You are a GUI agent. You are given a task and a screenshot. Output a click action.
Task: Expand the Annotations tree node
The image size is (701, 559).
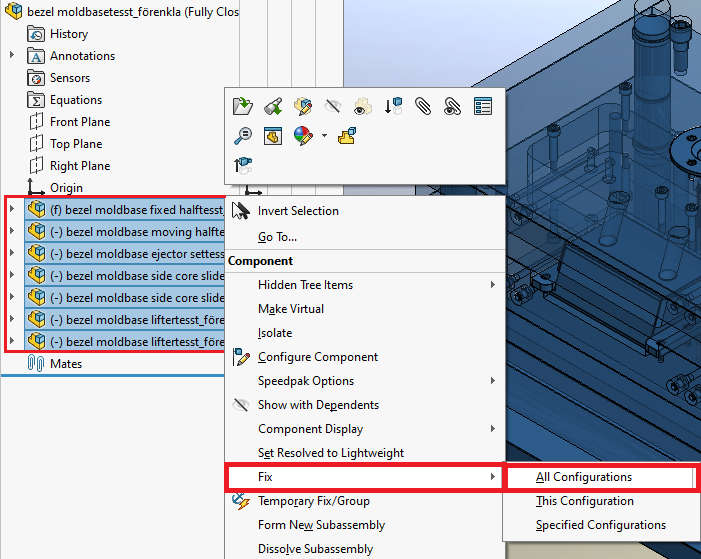tap(12, 56)
